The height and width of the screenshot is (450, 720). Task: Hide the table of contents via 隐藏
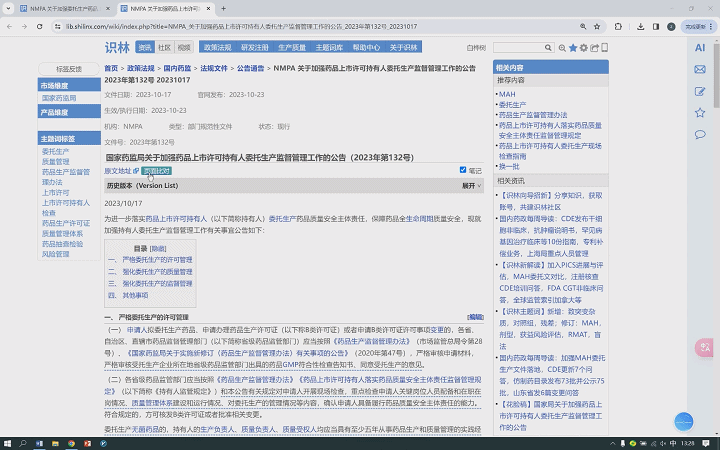click(158, 248)
